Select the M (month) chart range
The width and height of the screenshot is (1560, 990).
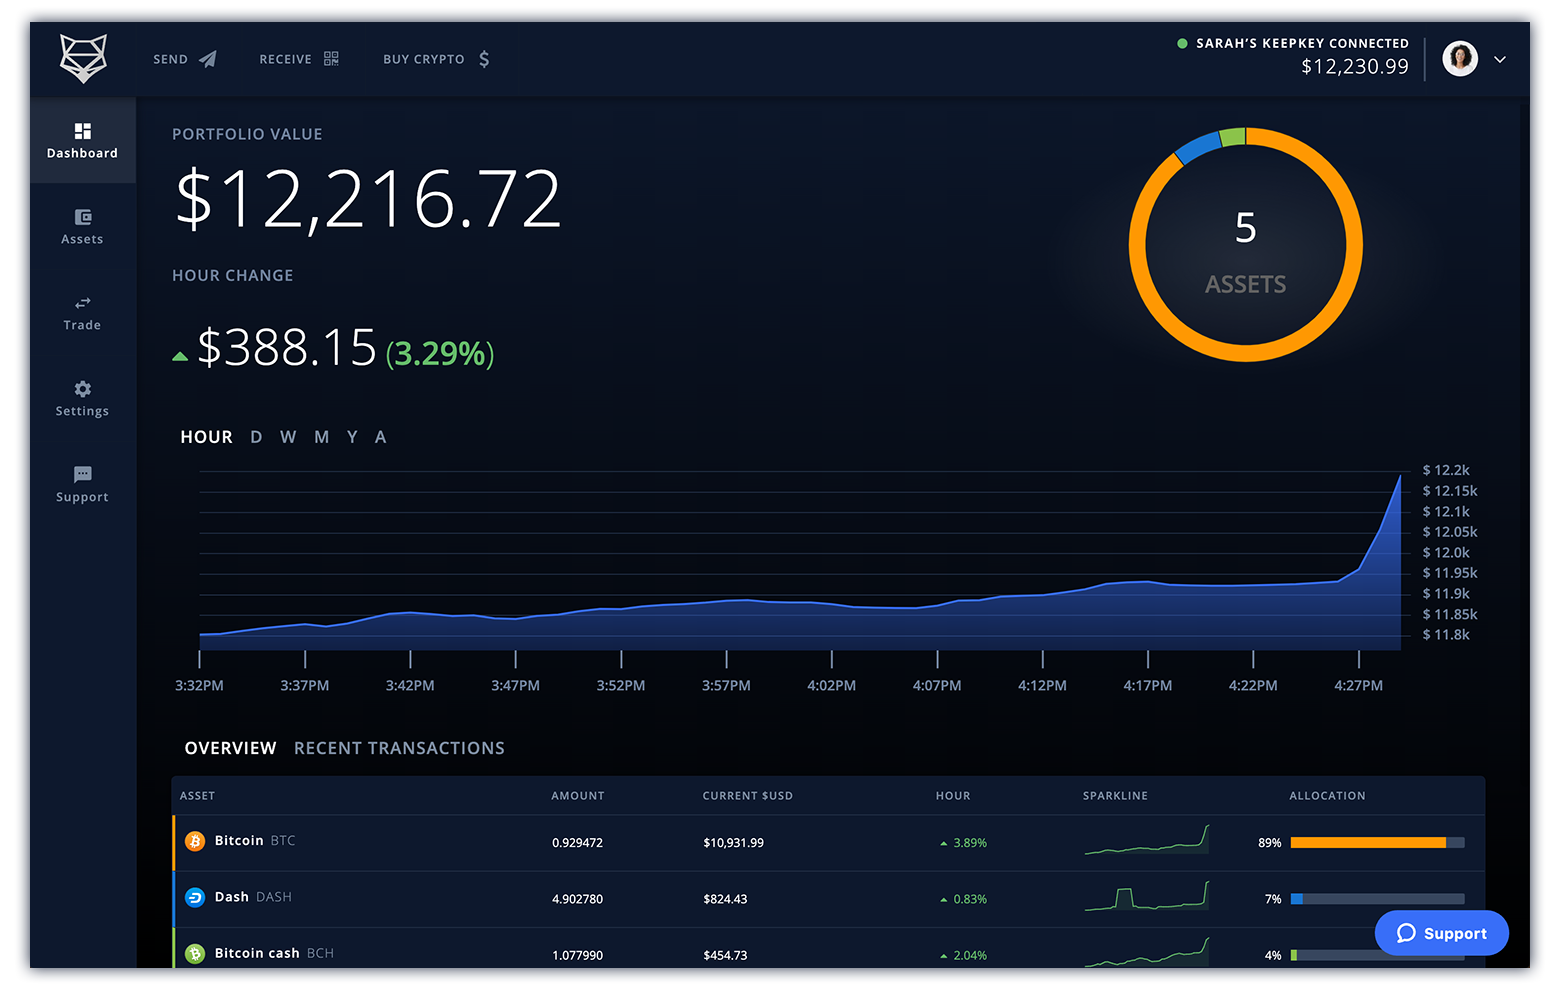pyautogui.click(x=321, y=437)
